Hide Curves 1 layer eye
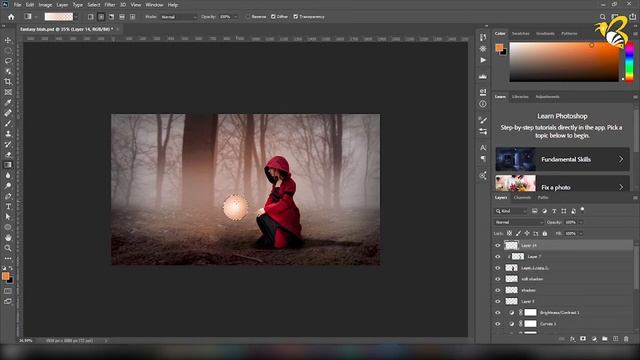The width and height of the screenshot is (640, 360). tap(498, 324)
